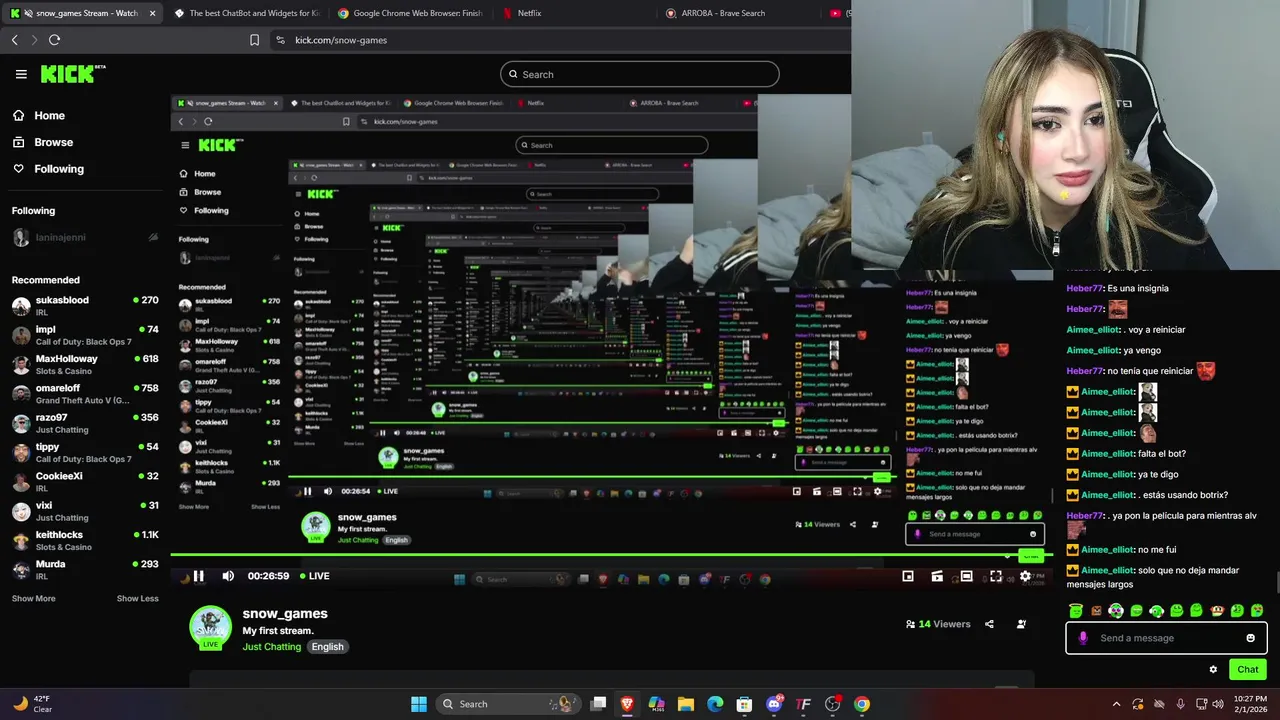
Task: Open Microsoft Edge from taskbar
Action: (x=715, y=704)
